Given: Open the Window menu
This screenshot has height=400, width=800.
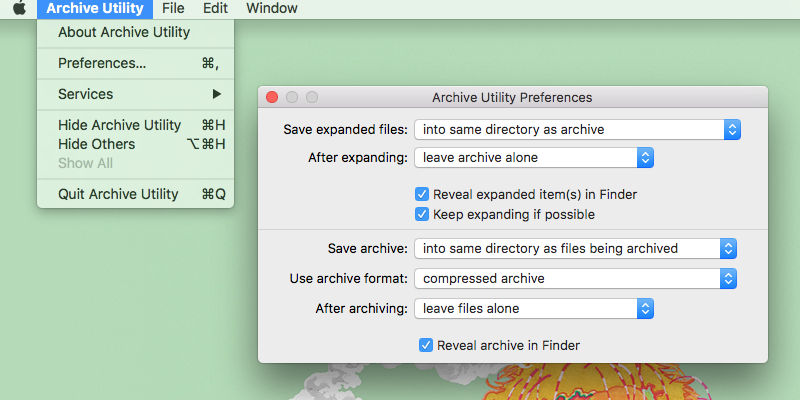Looking at the screenshot, I should [271, 8].
